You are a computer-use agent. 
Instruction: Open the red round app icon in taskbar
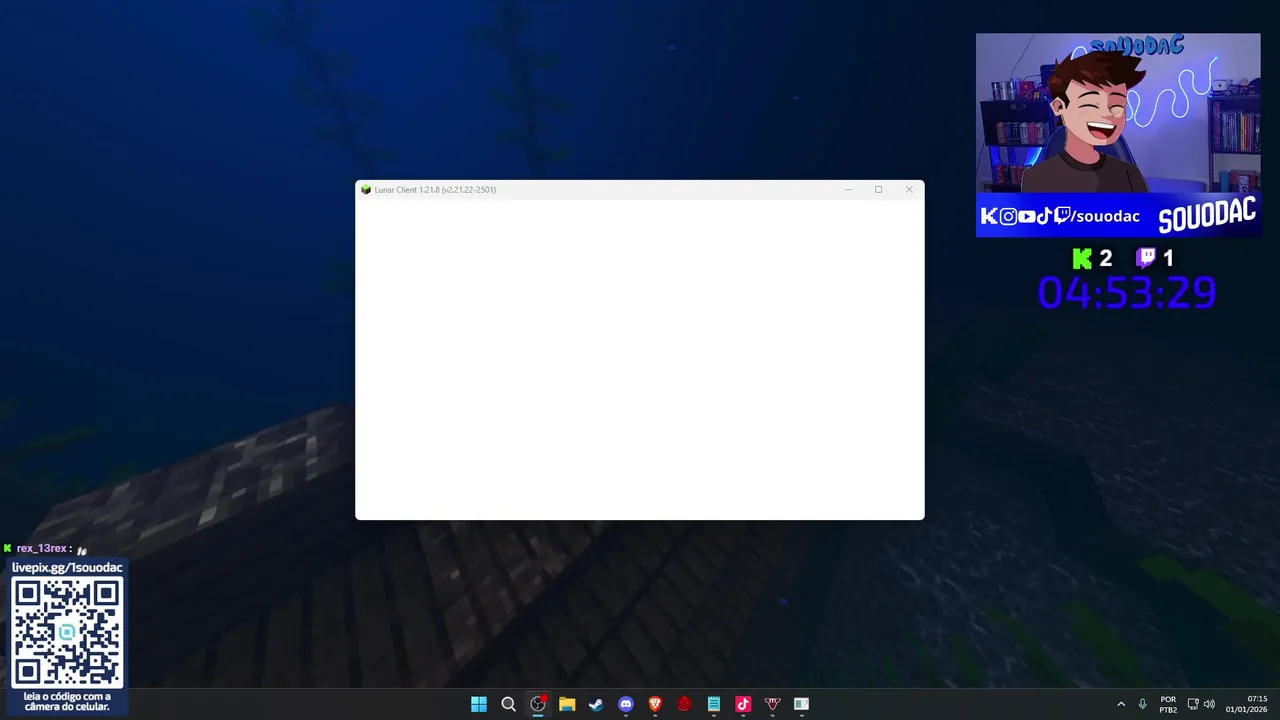(684, 704)
